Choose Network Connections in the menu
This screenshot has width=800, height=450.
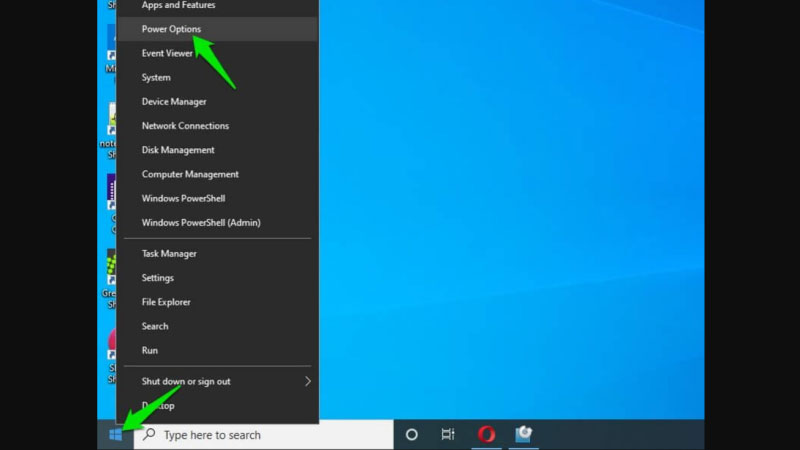tap(185, 126)
